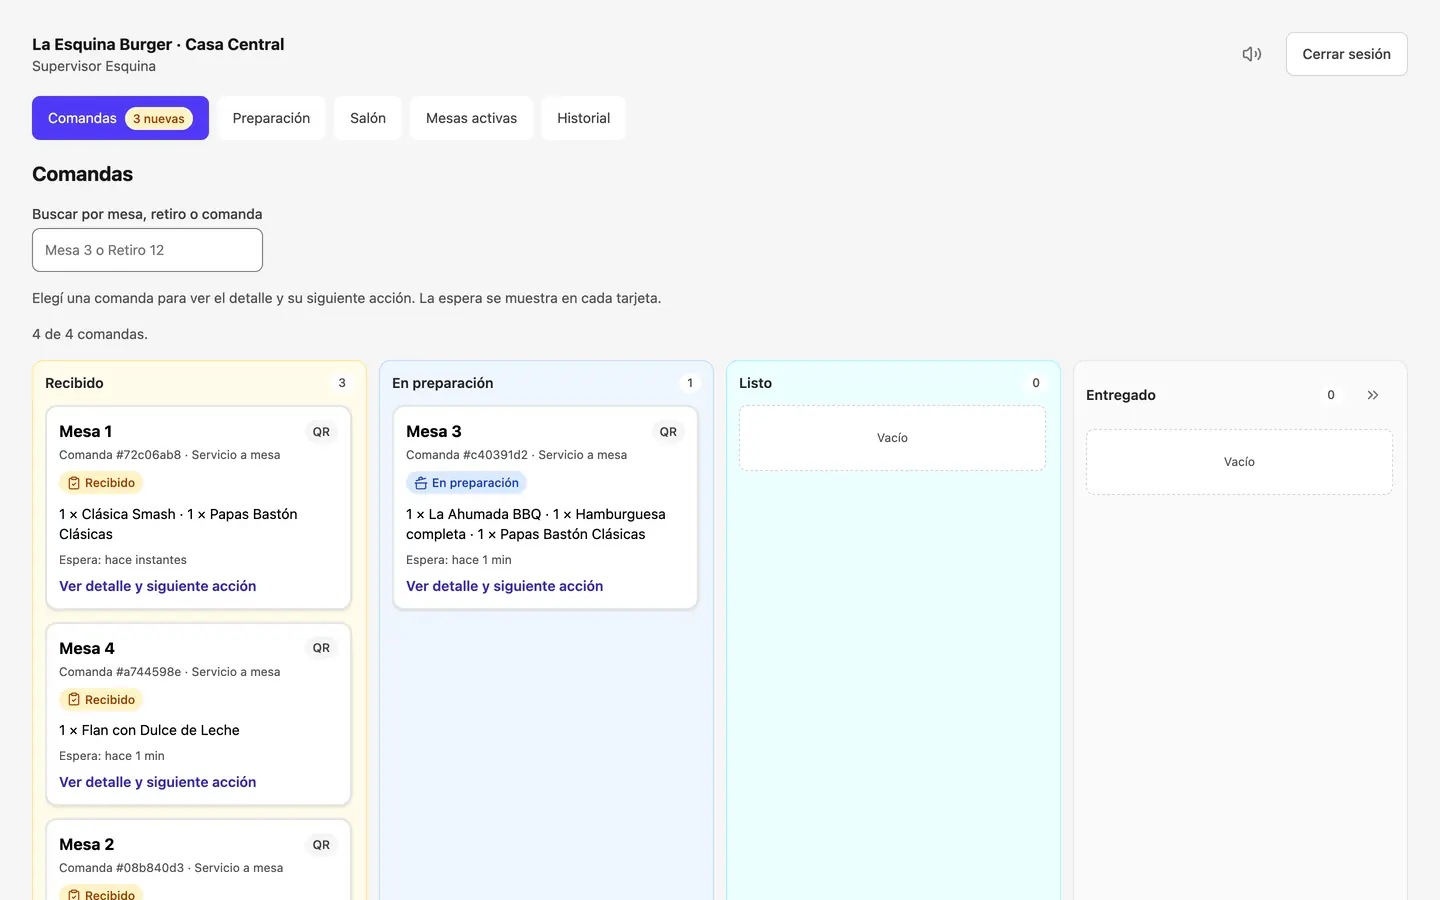Image resolution: width=1440 pixels, height=900 pixels.
Task: Select the Mesa 4 card title
Action: coord(87,648)
